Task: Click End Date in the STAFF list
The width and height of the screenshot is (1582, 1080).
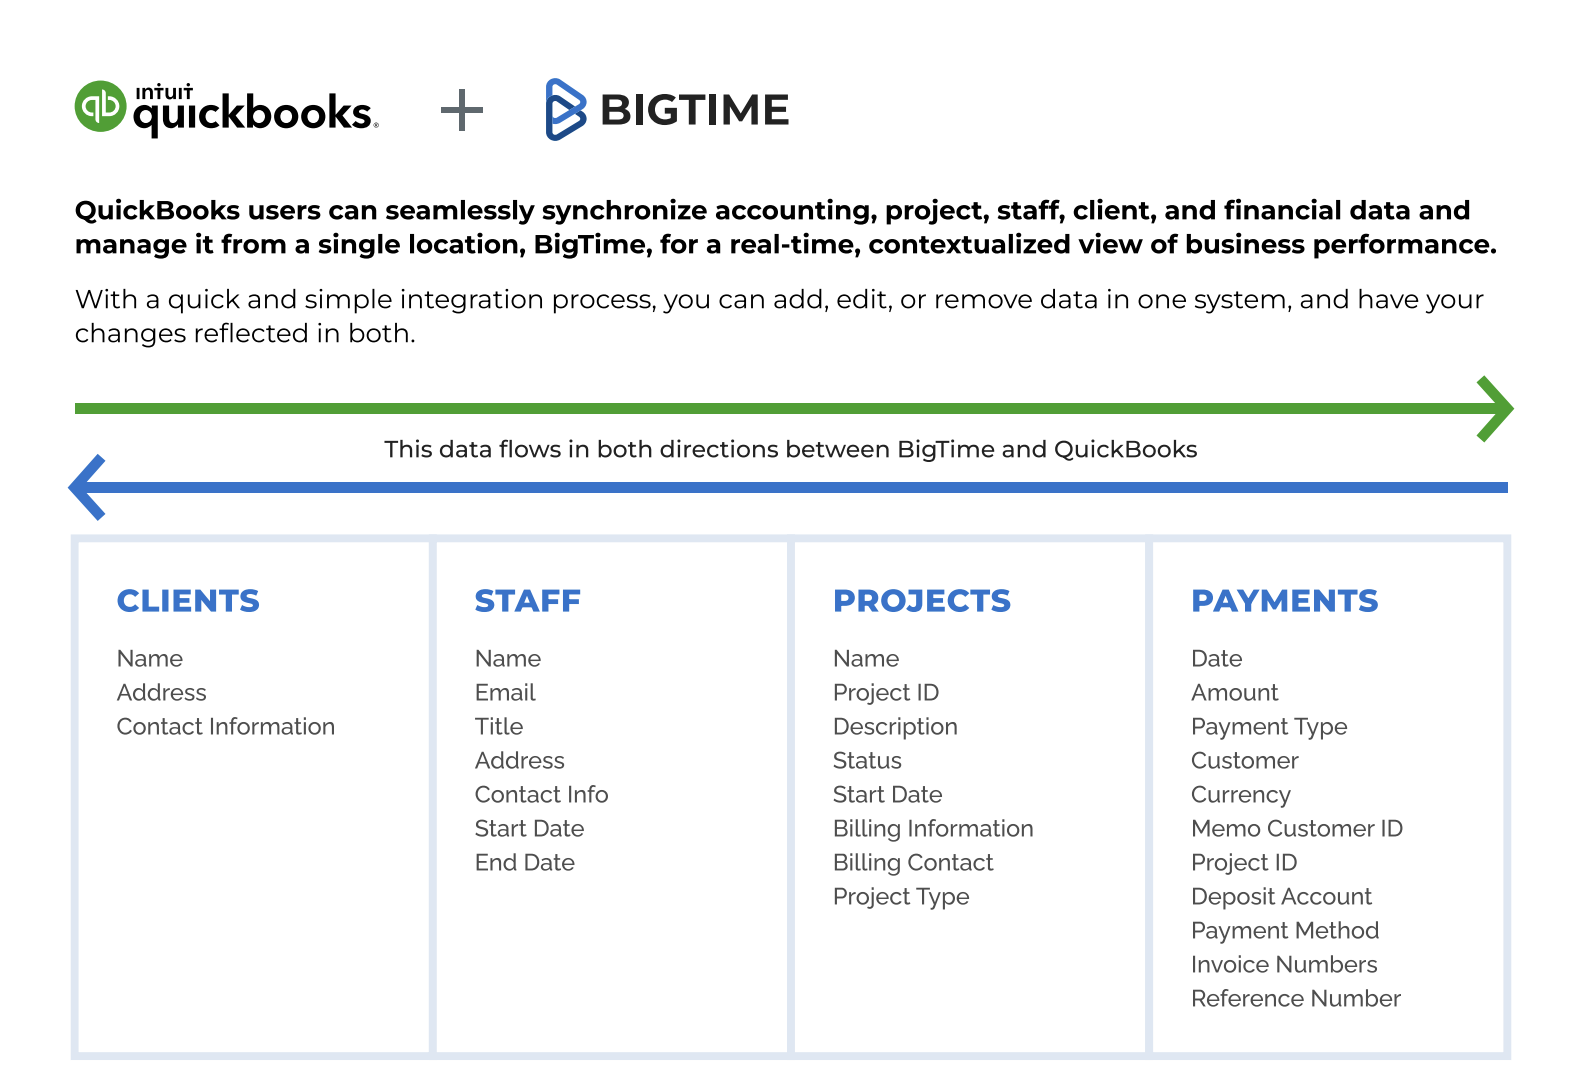Action: pyautogui.click(x=525, y=863)
